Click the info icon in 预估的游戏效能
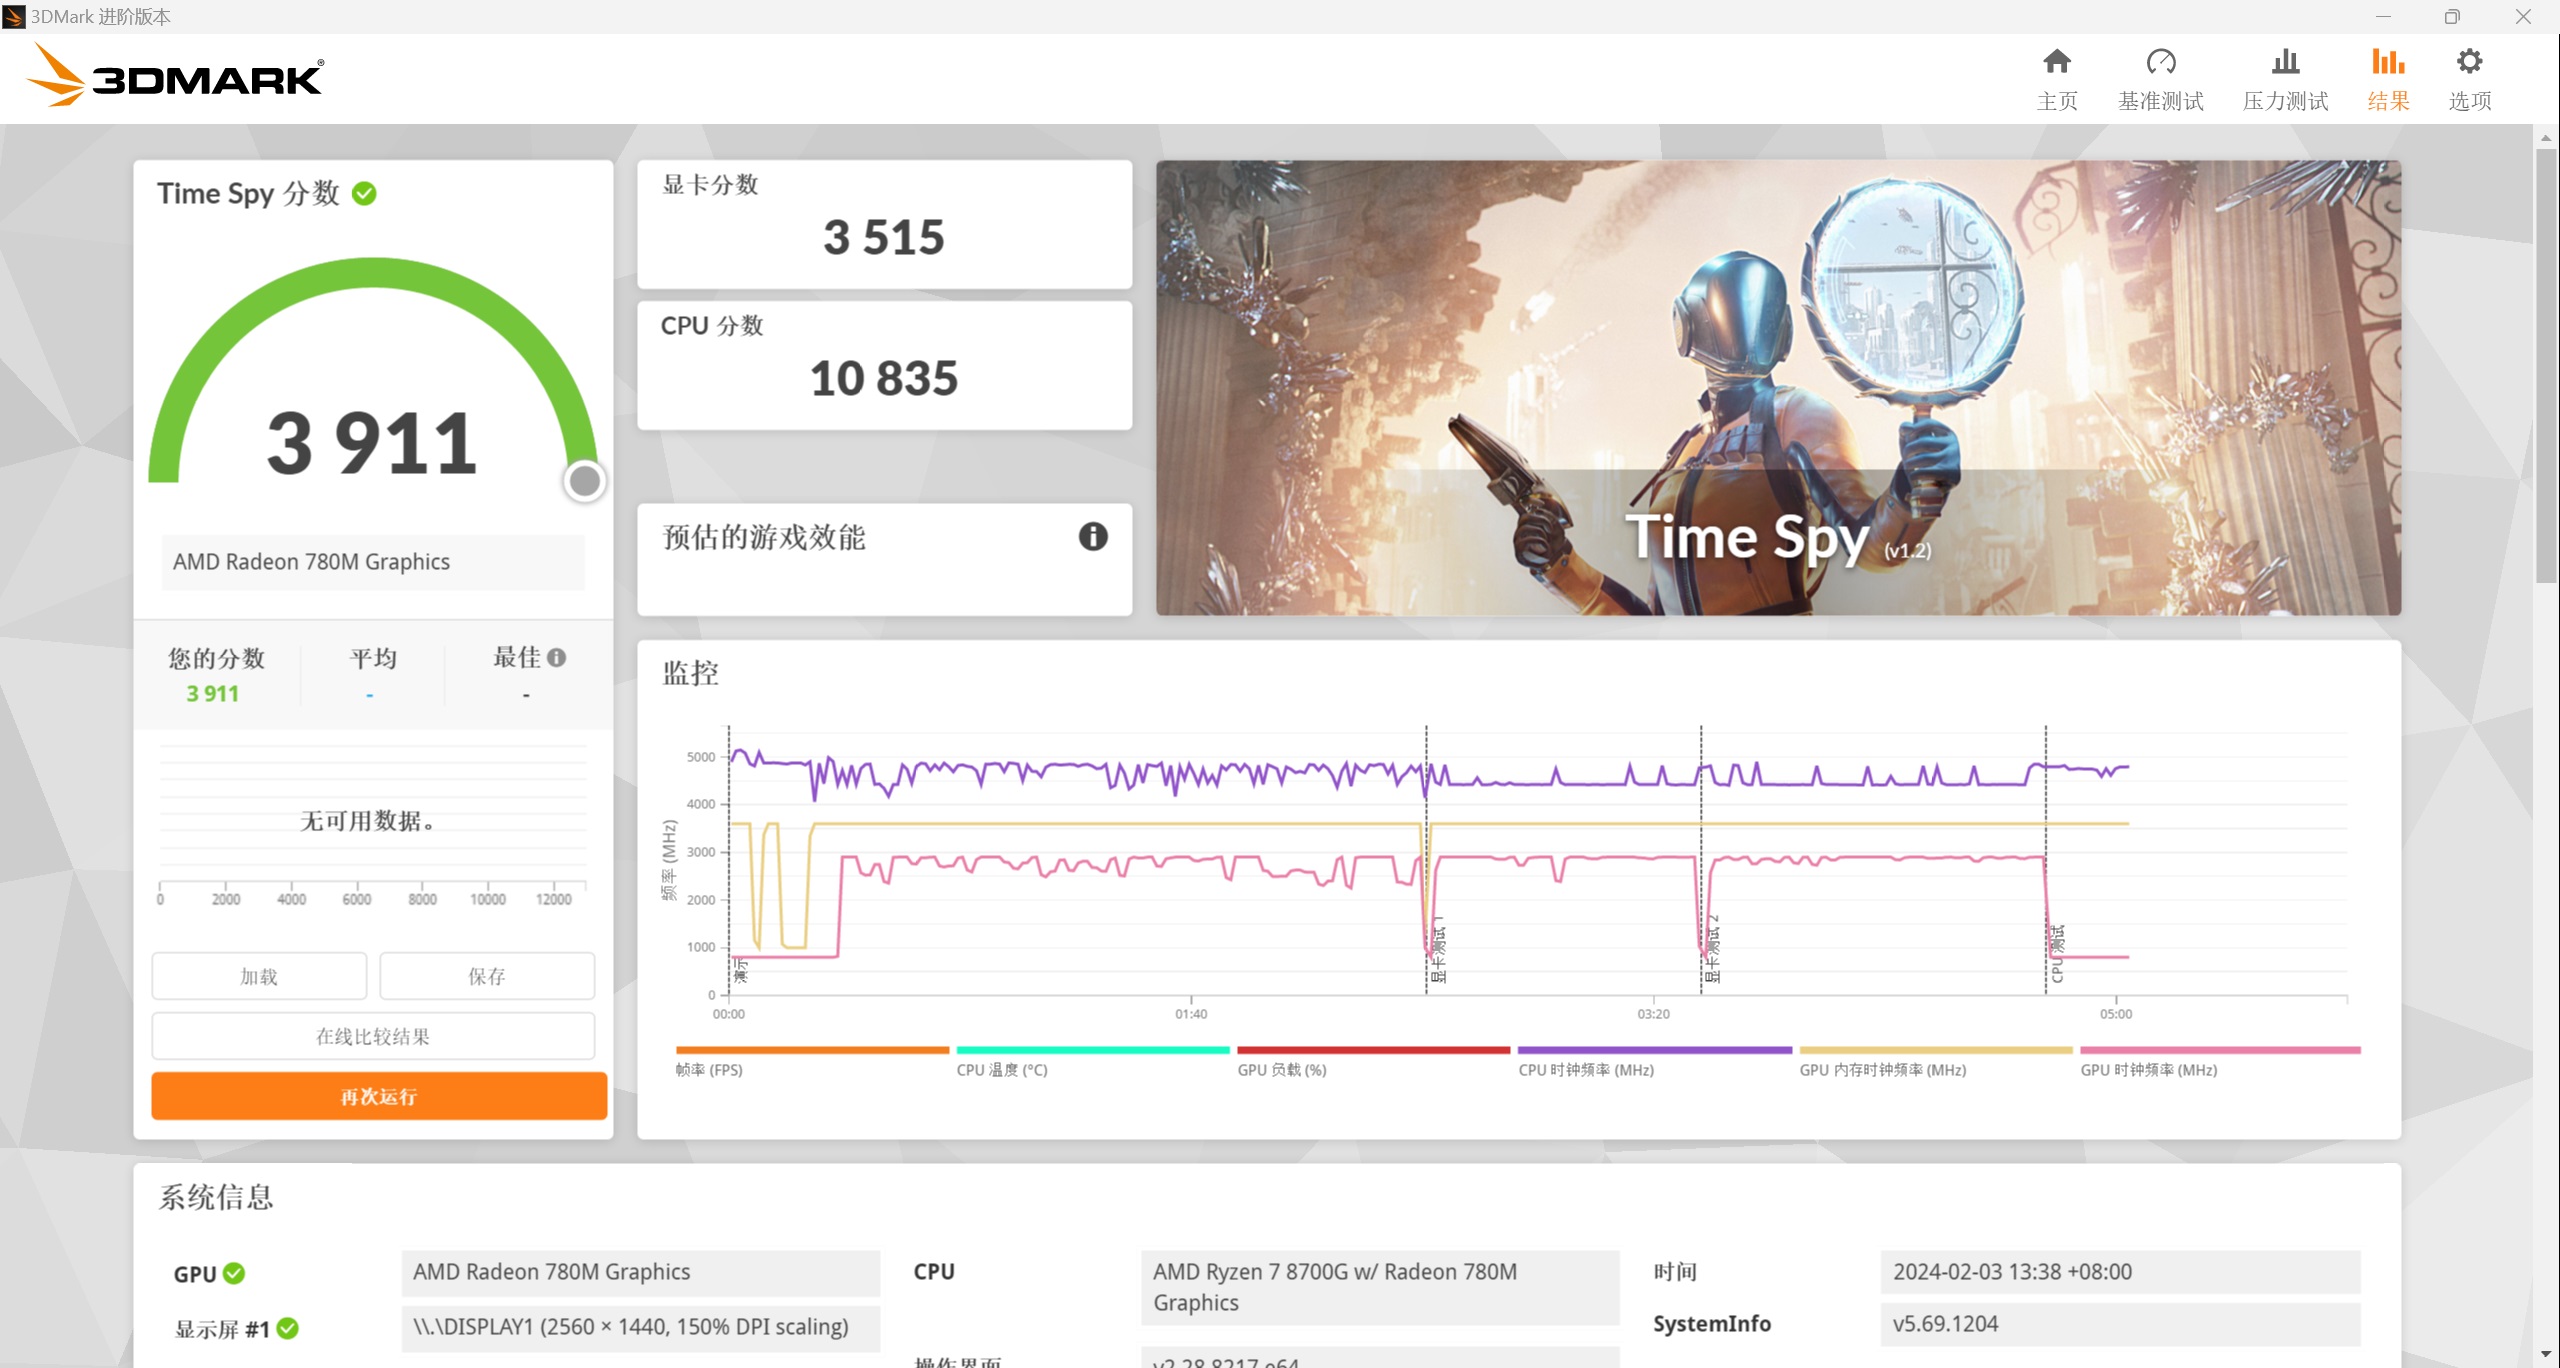The width and height of the screenshot is (2560, 1368). [x=1093, y=537]
